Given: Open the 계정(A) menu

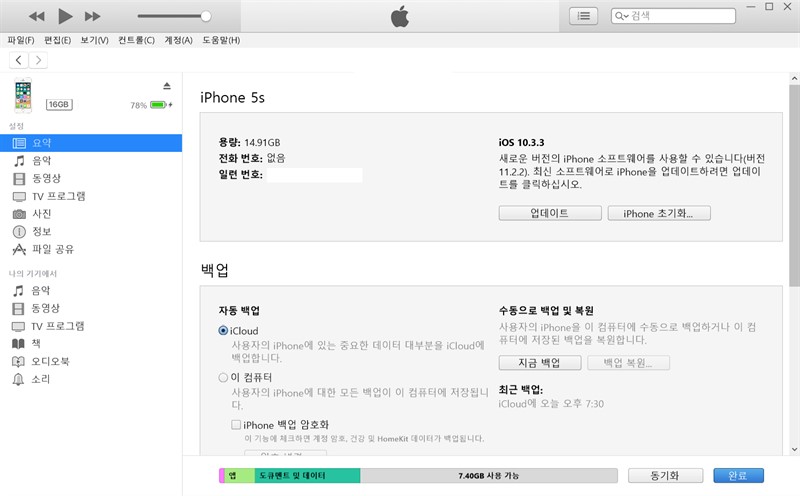Looking at the screenshot, I should 178,40.
